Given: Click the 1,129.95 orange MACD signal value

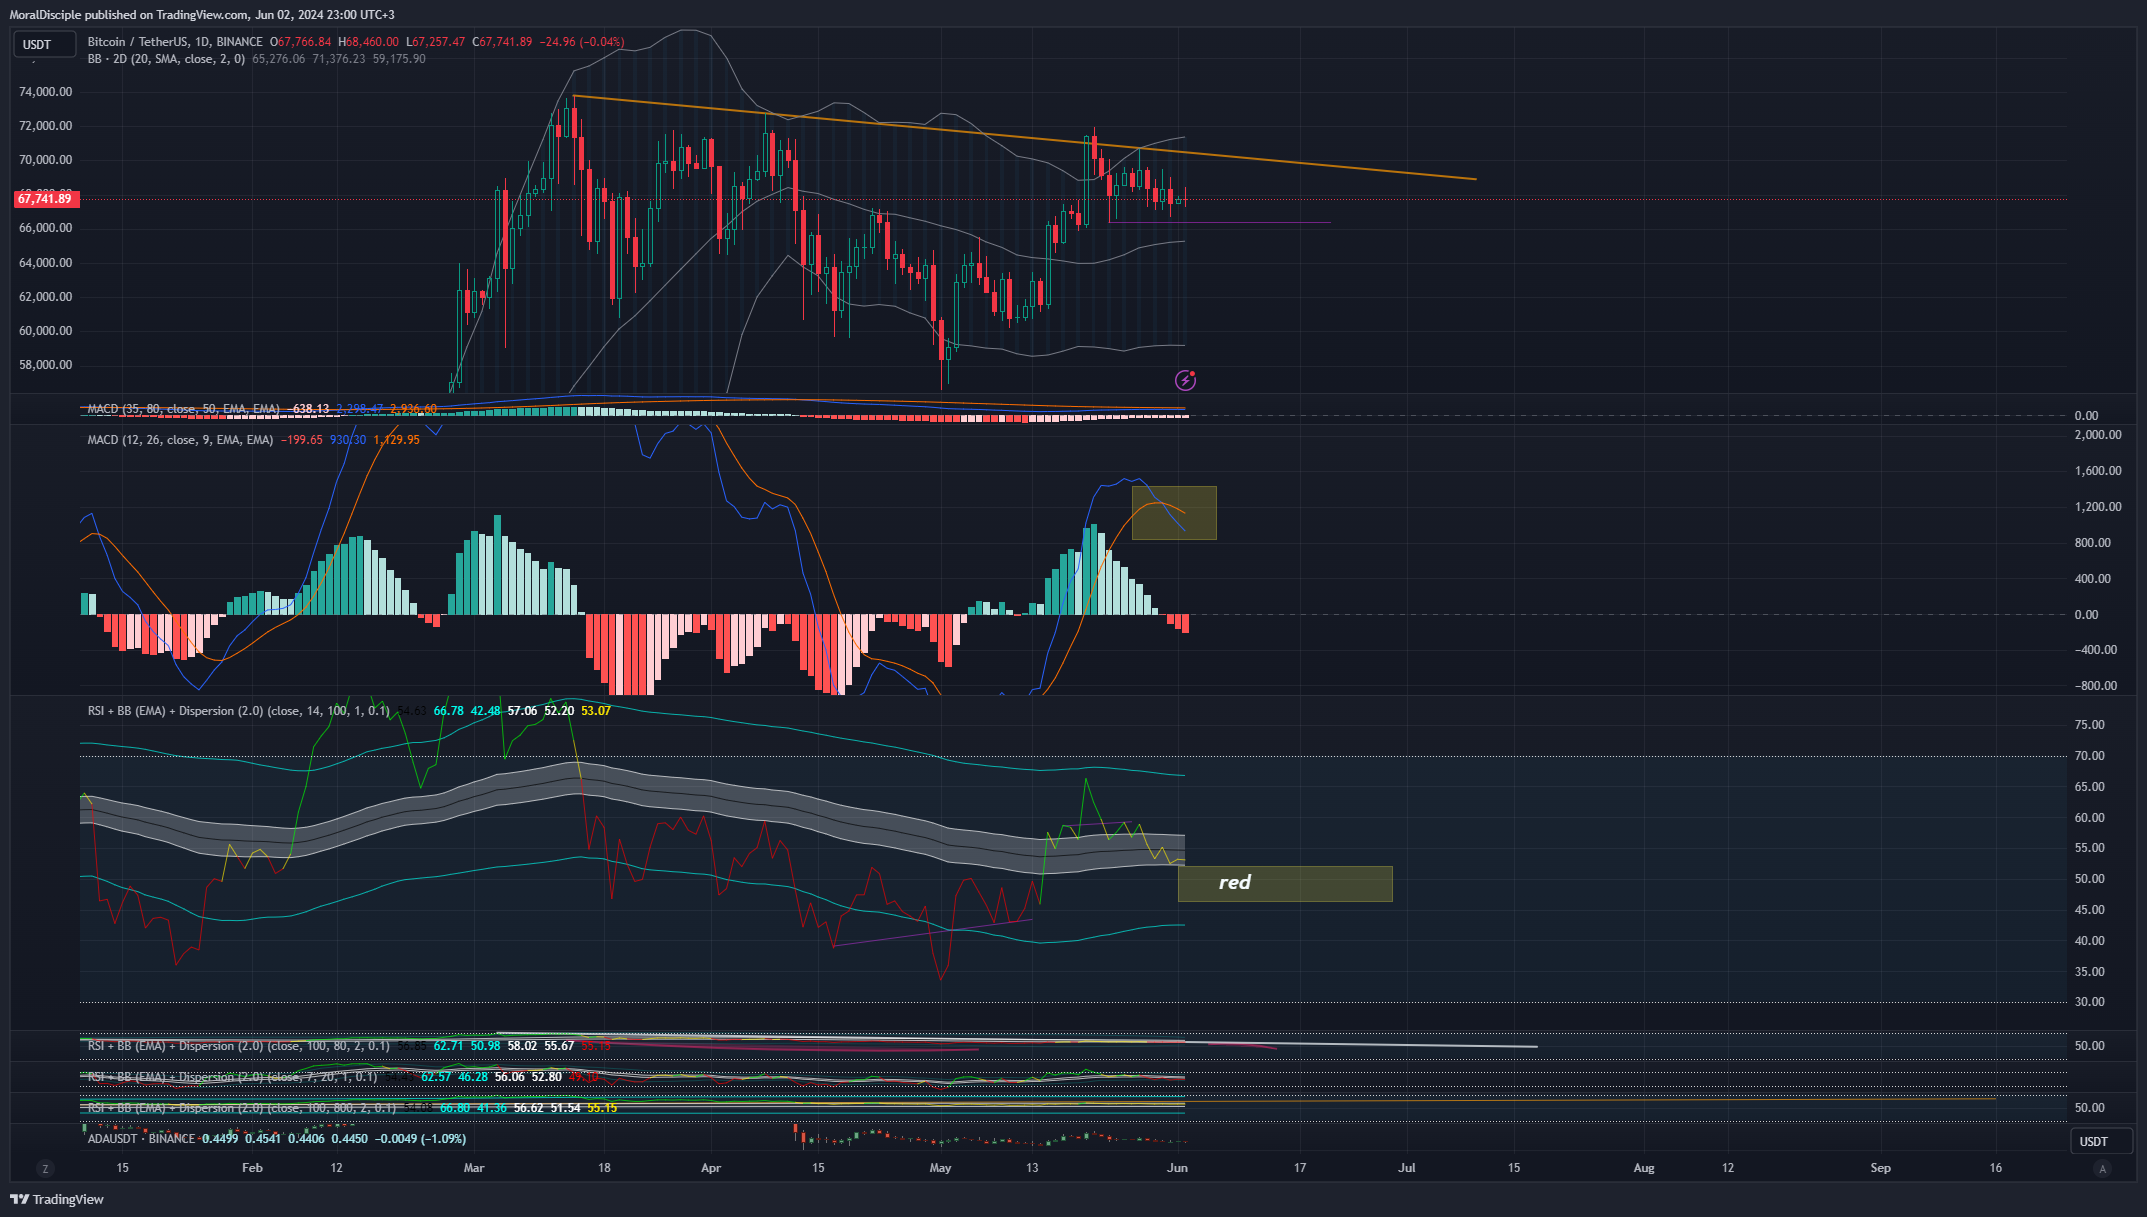Looking at the screenshot, I should [397, 440].
